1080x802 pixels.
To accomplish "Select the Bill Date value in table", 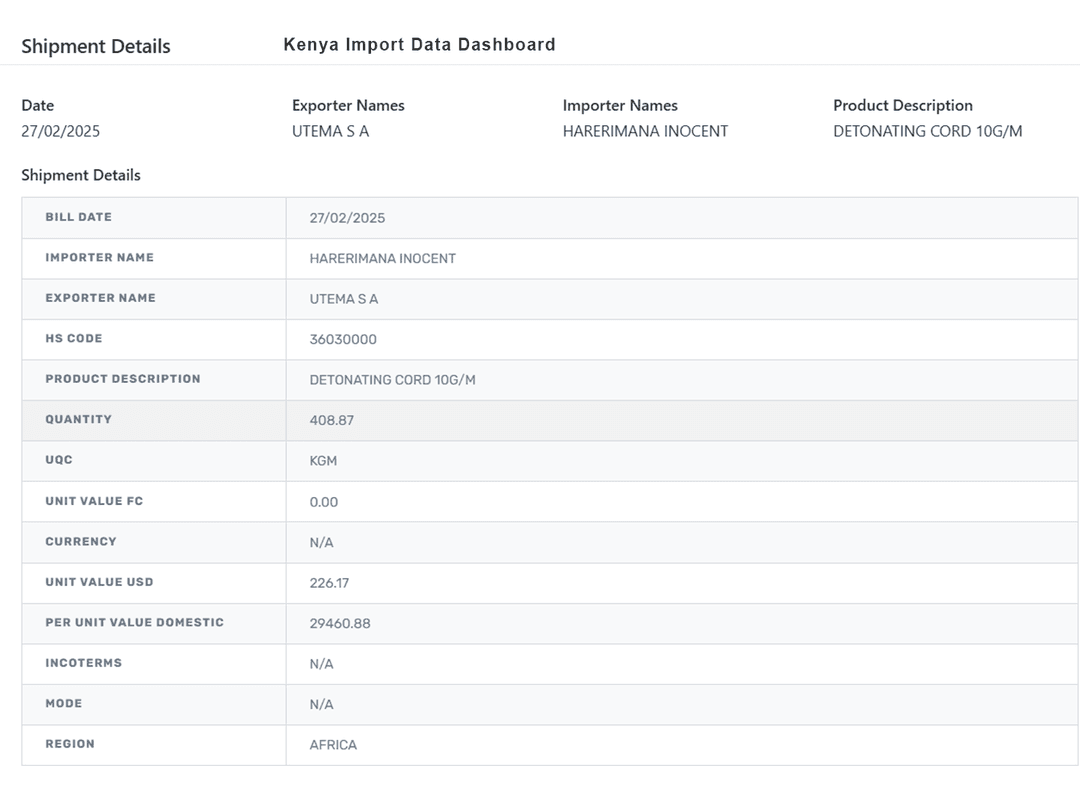I will pos(347,218).
